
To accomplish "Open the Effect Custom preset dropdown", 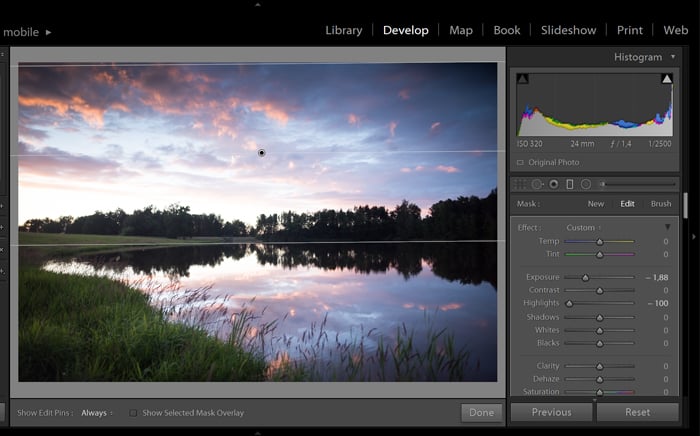I will pyautogui.click(x=583, y=228).
